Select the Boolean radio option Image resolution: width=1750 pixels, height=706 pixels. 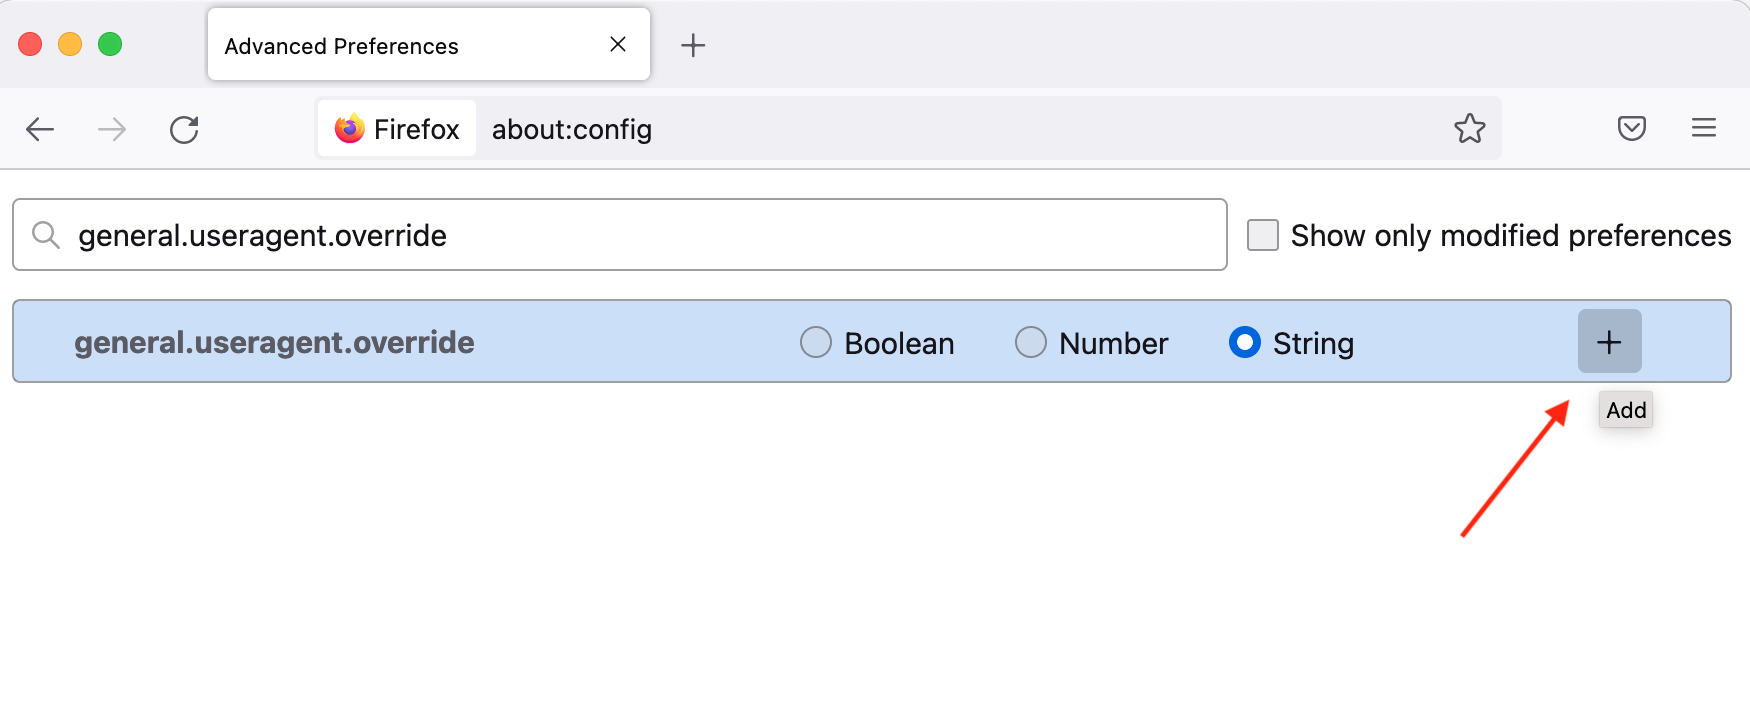tap(816, 342)
